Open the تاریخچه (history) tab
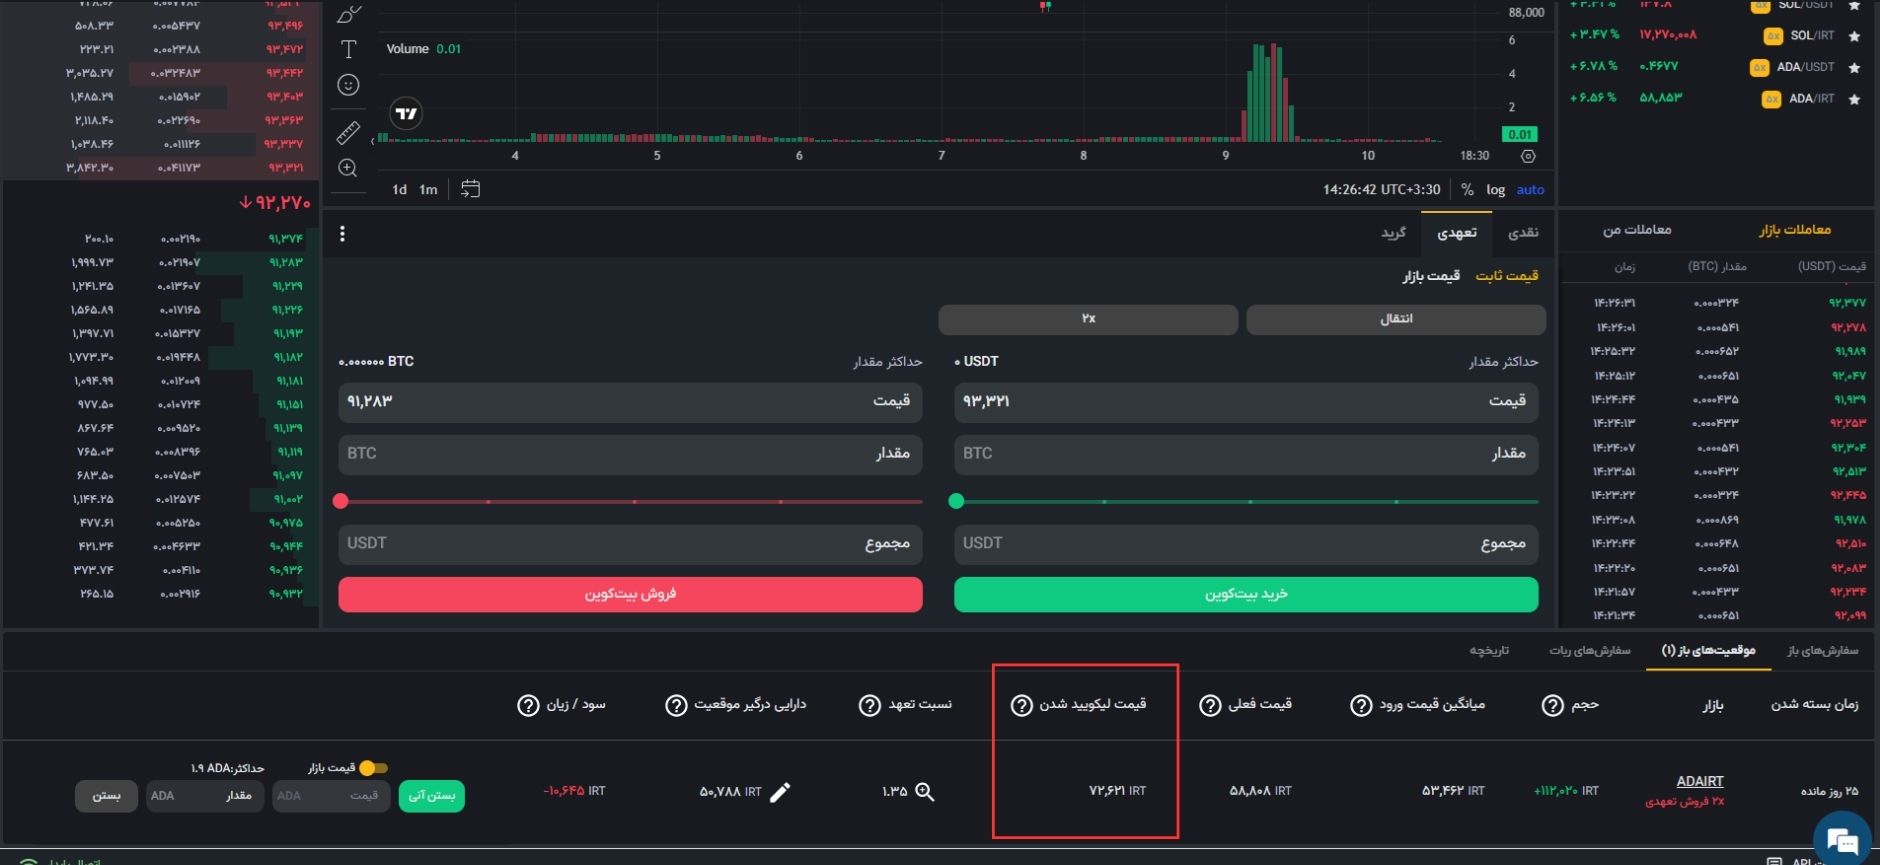This screenshot has width=1880, height=865. 1489,650
